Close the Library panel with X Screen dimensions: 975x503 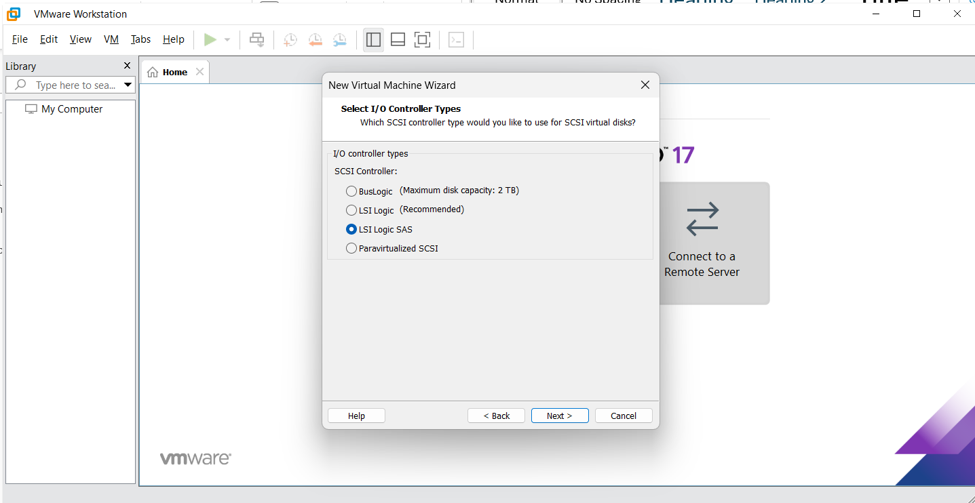(127, 66)
